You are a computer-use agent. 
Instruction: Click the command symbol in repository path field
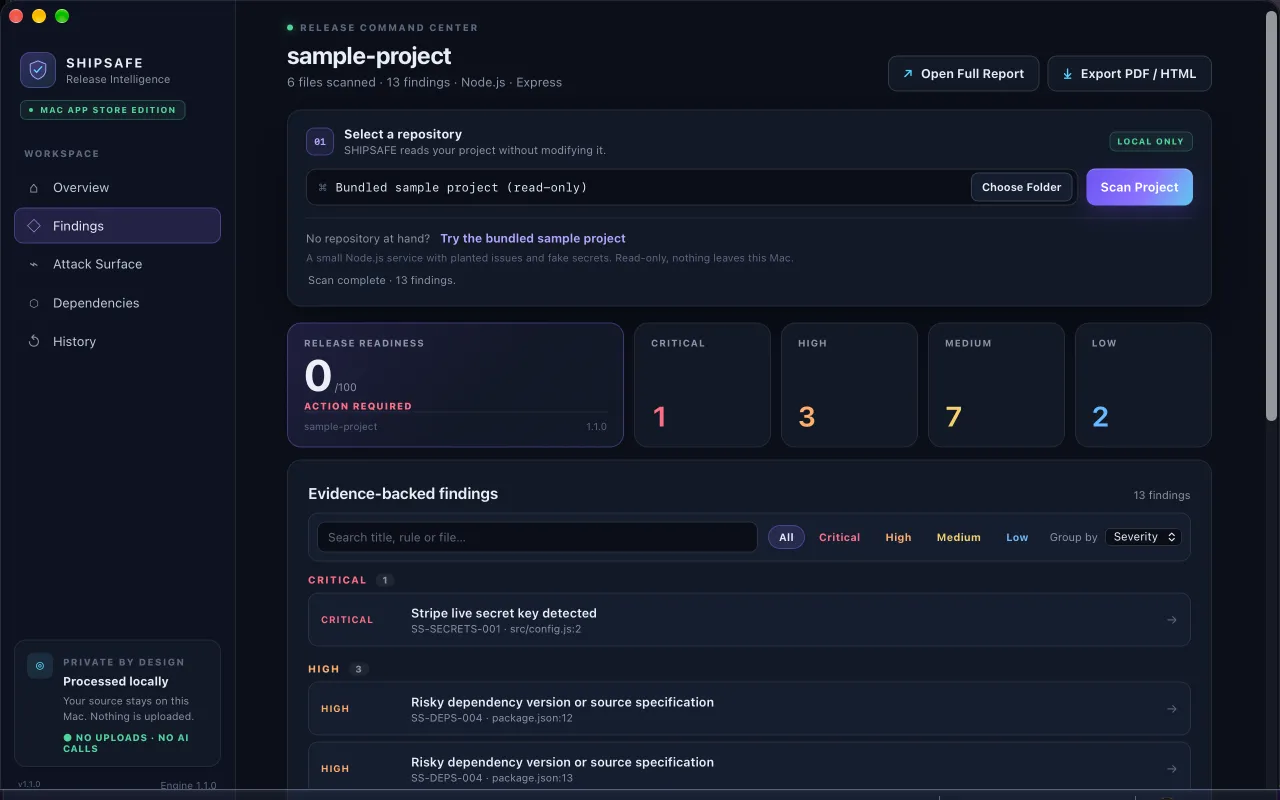click(322, 187)
